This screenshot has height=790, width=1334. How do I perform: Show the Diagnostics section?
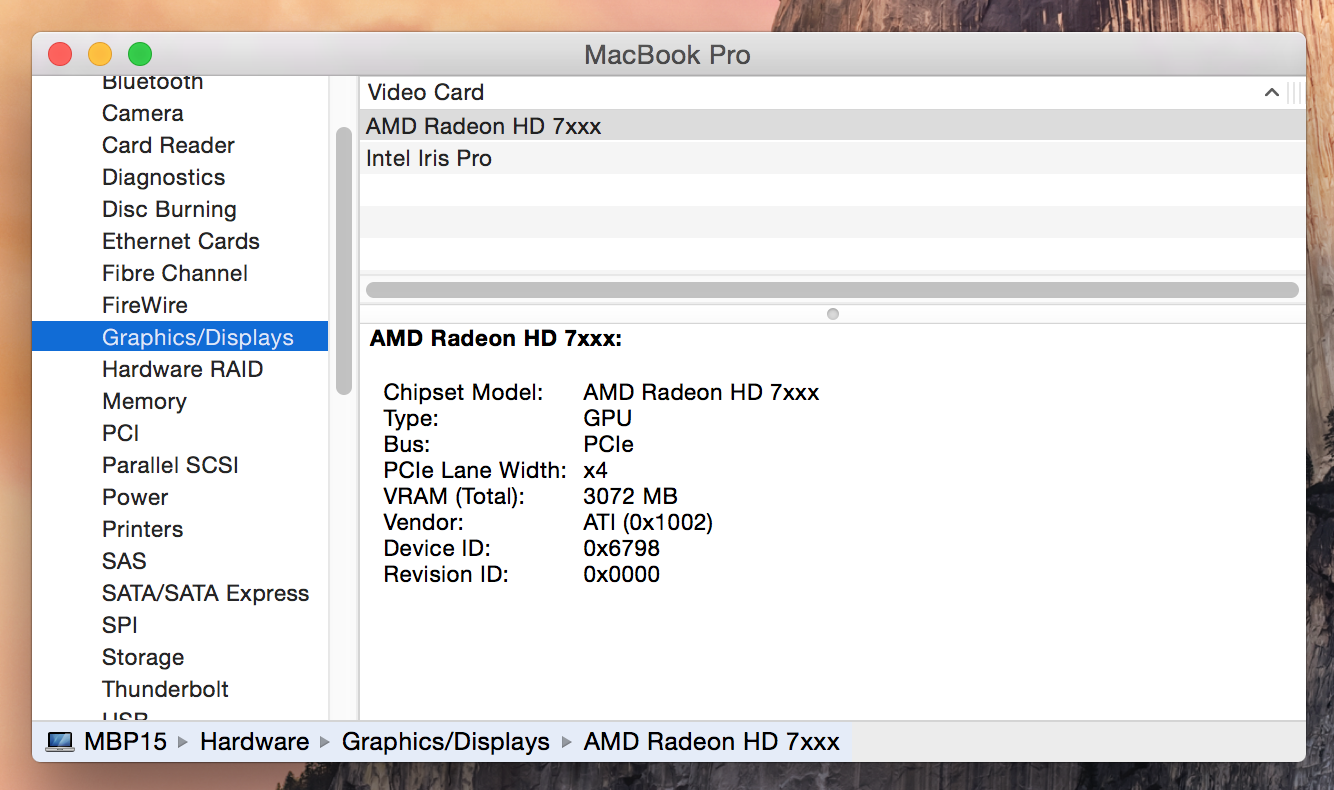point(163,177)
